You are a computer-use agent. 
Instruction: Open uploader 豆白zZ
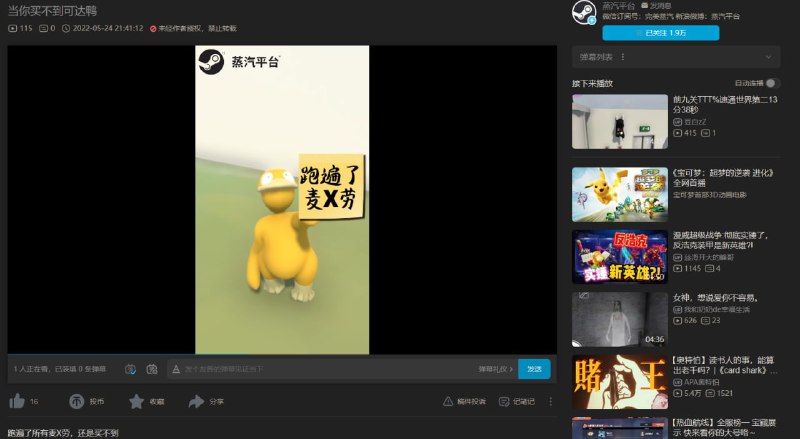coord(695,122)
